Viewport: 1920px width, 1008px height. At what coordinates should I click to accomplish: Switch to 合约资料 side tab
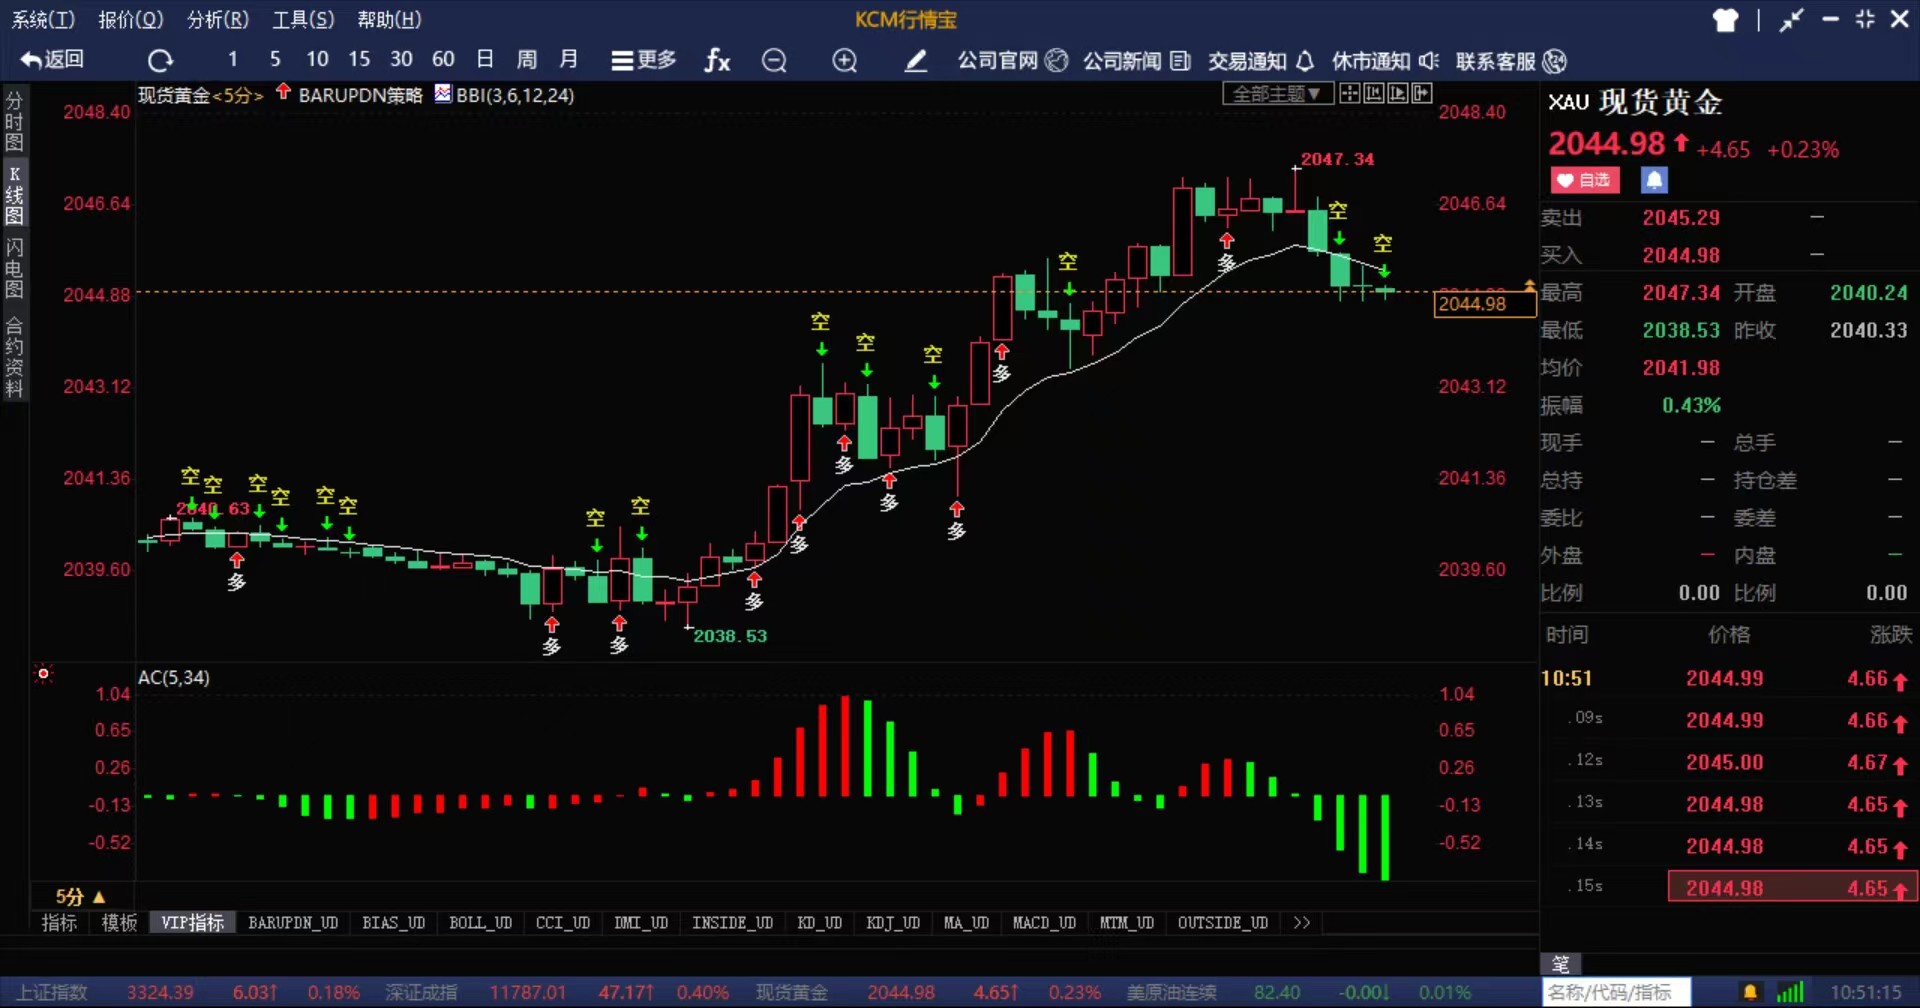pos(14,358)
